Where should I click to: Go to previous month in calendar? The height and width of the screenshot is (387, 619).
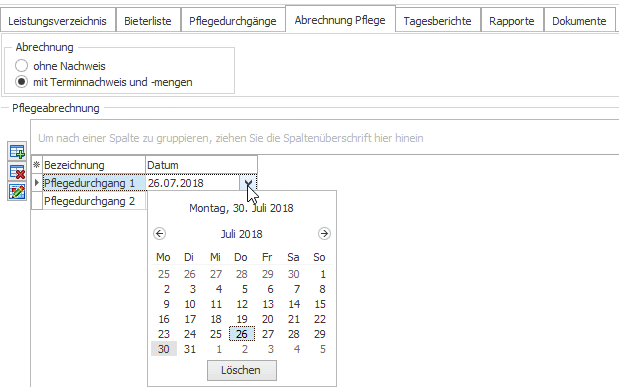pyautogui.click(x=159, y=234)
